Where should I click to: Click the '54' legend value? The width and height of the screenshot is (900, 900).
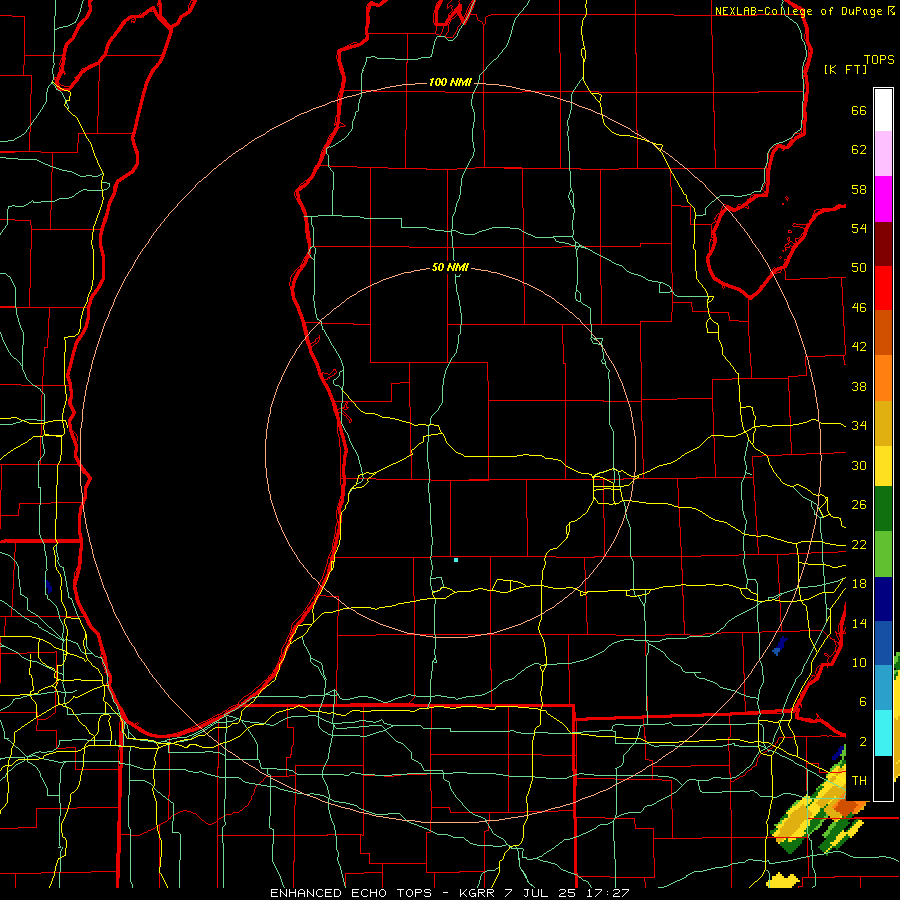coord(859,228)
